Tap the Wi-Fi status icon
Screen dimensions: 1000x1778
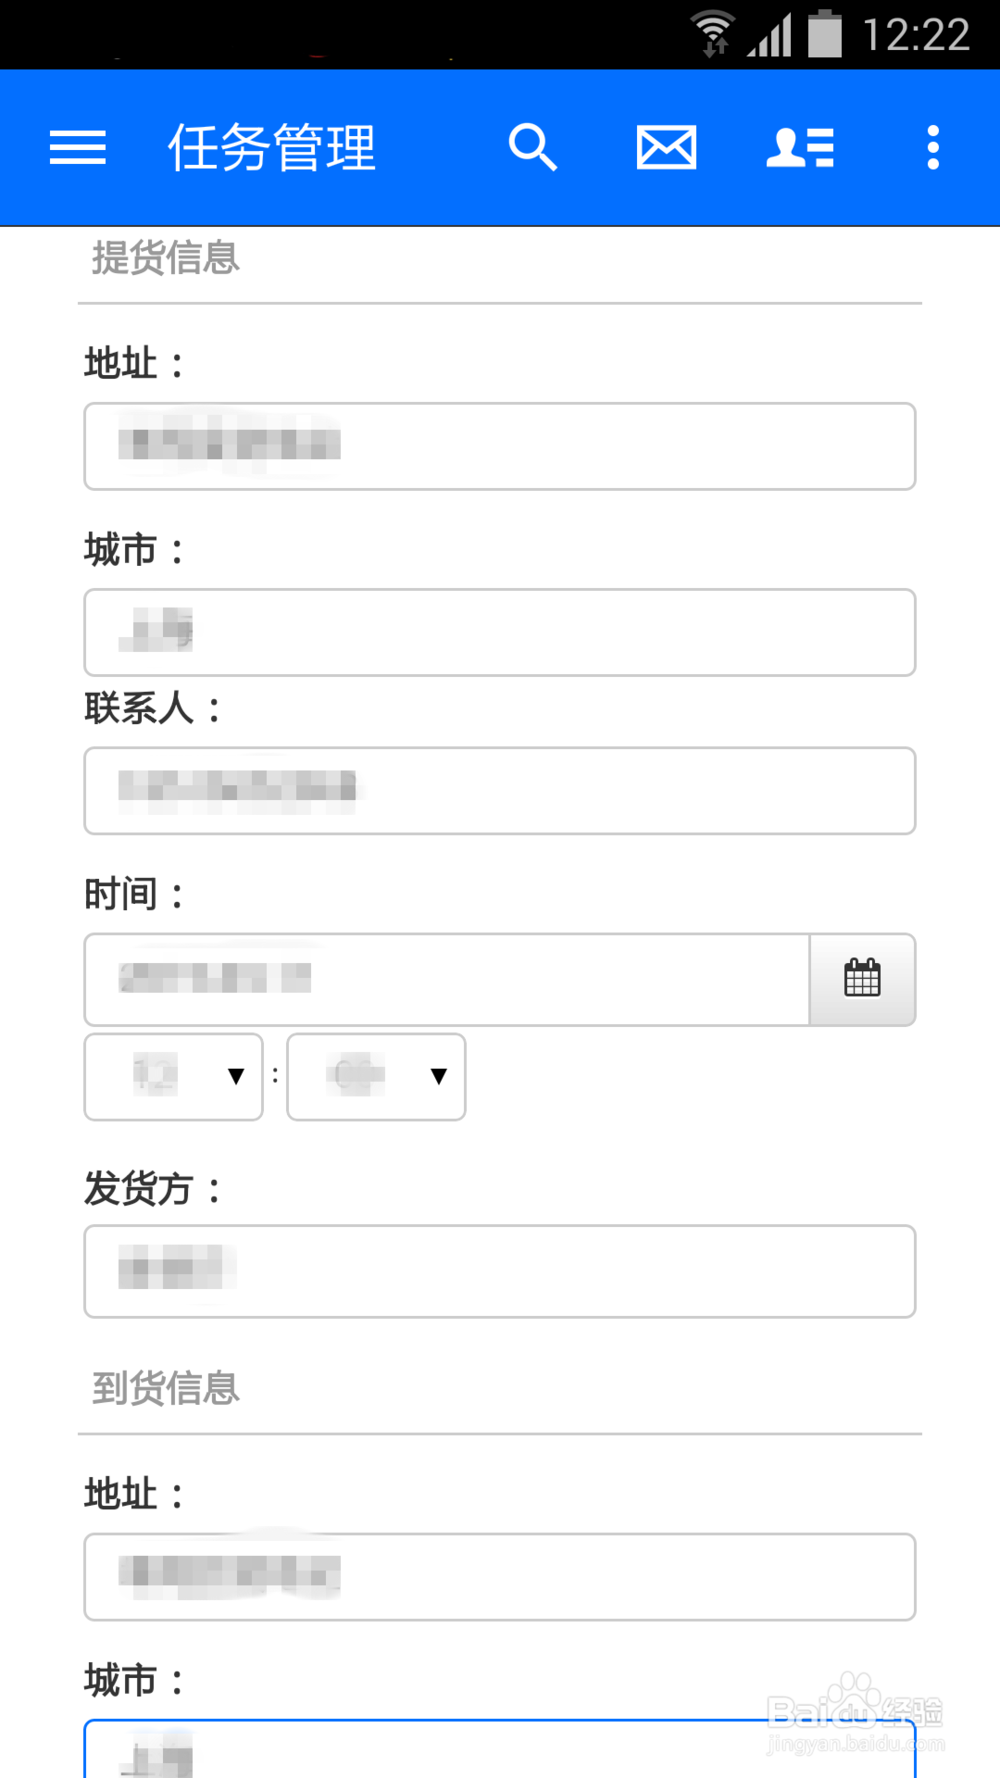[x=714, y=33]
